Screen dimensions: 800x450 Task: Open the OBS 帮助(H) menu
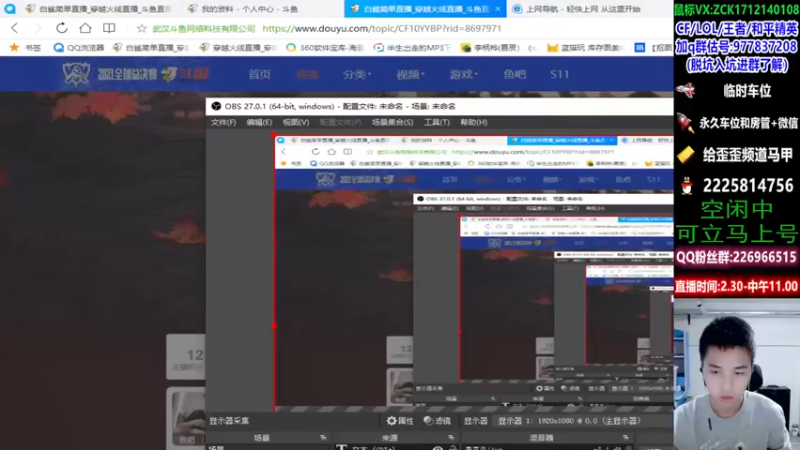click(x=473, y=122)
